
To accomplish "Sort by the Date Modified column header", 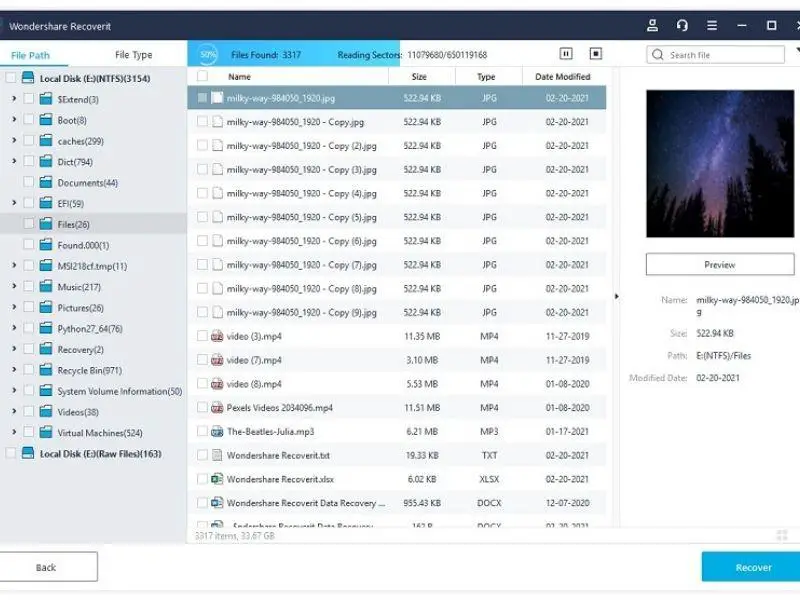I will [x=563, y=77].
